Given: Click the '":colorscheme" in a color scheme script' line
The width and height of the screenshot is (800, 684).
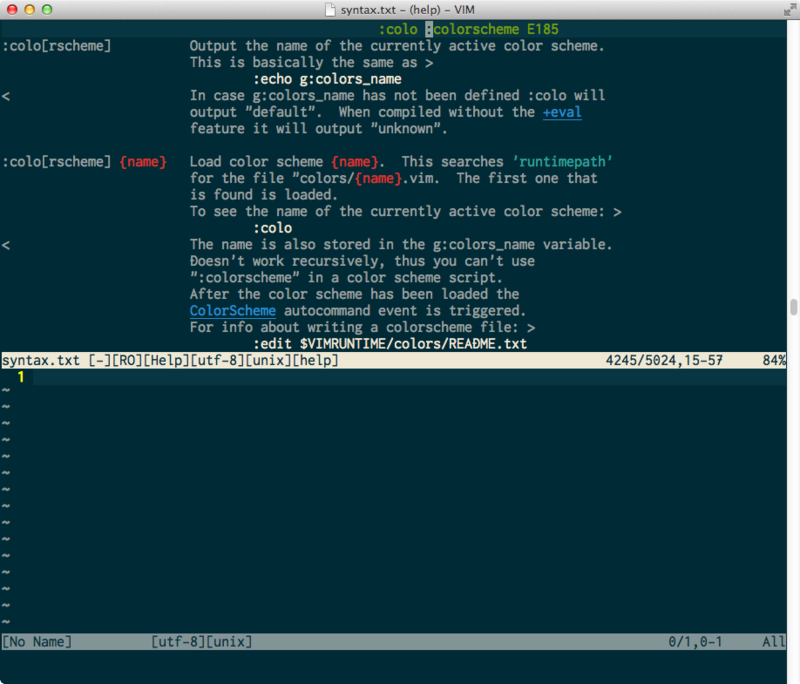Looking at the screenshot, I should coord(346,277).
